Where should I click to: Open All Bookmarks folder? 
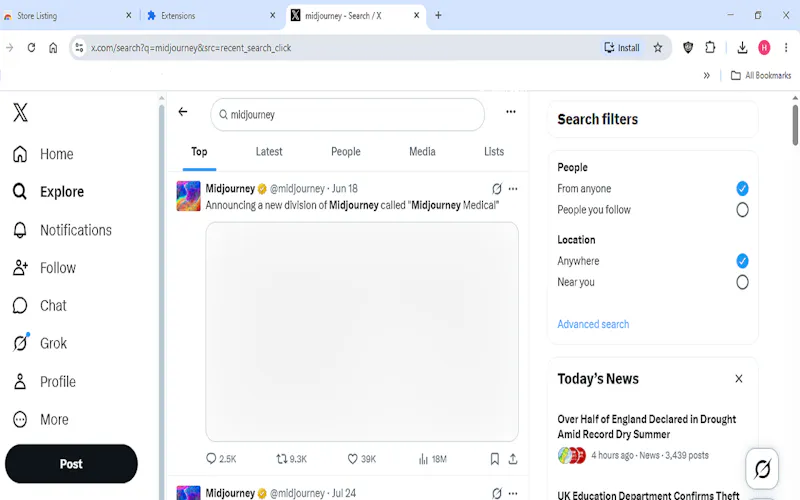761,76
